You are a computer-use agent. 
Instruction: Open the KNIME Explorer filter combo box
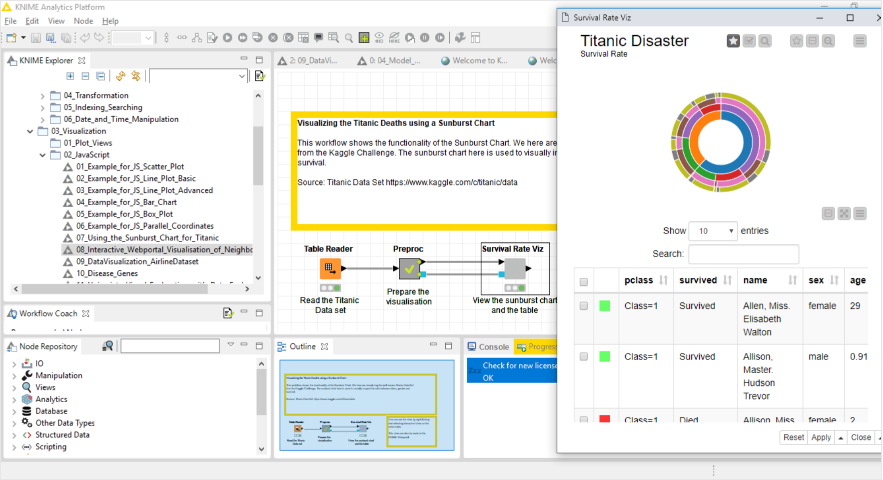click(198, 76)
